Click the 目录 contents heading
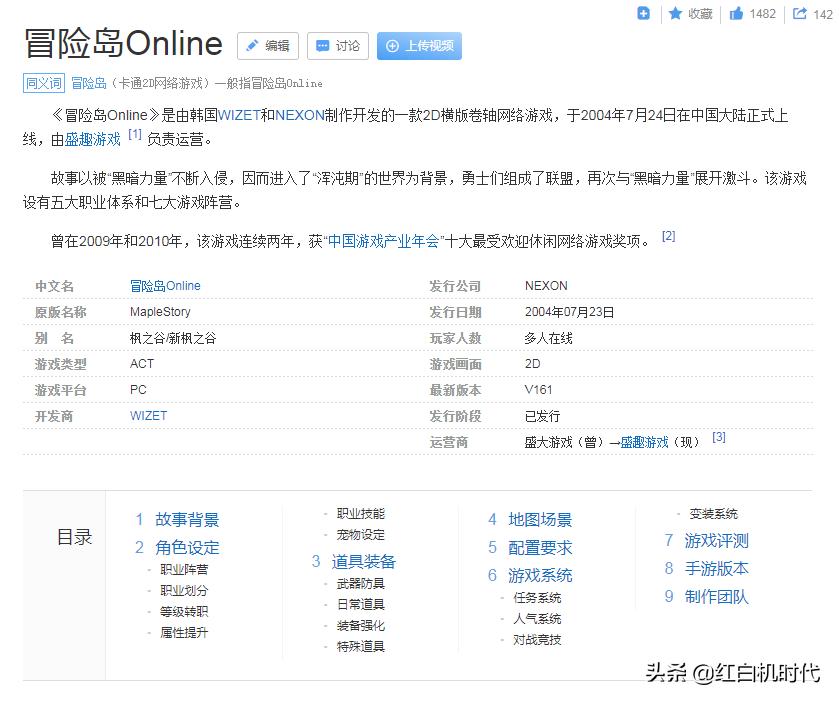Image resolution: width=839 pixels, height=702 pixels. pyautogui.click(x=75, y=537)
